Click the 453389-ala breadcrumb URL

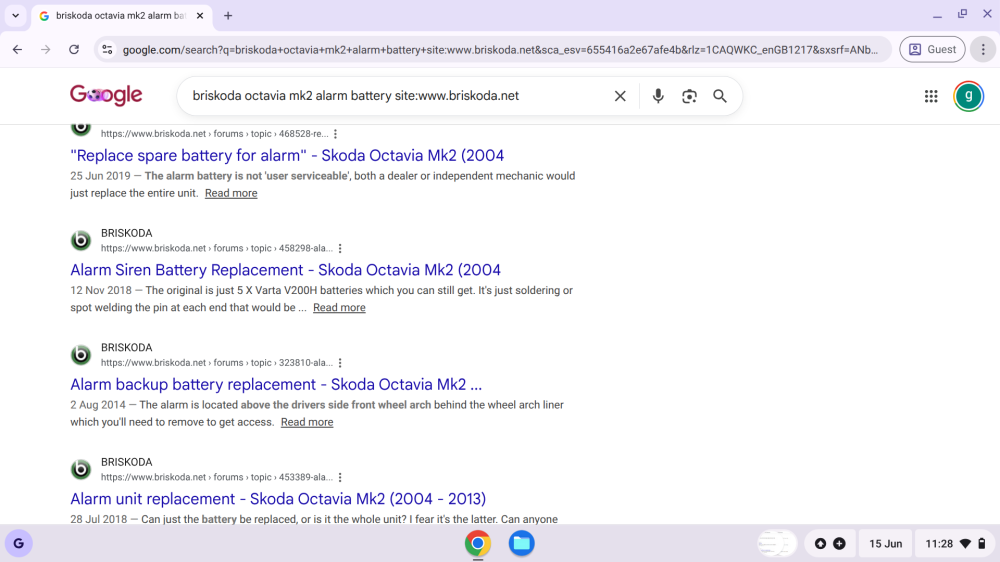[217, 477]
